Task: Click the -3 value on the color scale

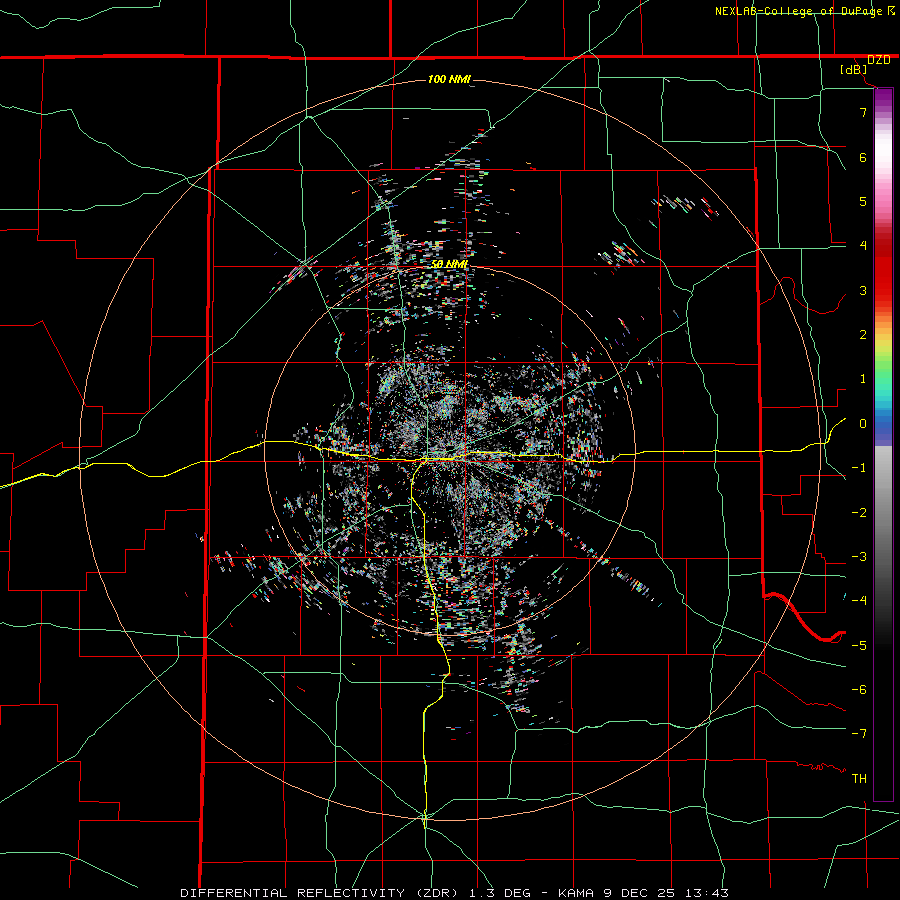Action: click(x=859, y=557)
